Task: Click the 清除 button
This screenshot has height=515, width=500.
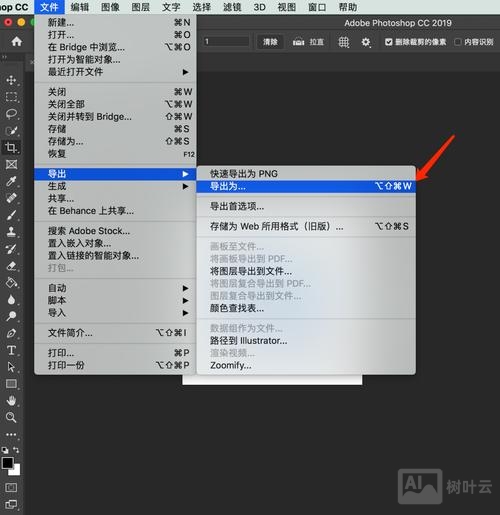Action: 270,42
